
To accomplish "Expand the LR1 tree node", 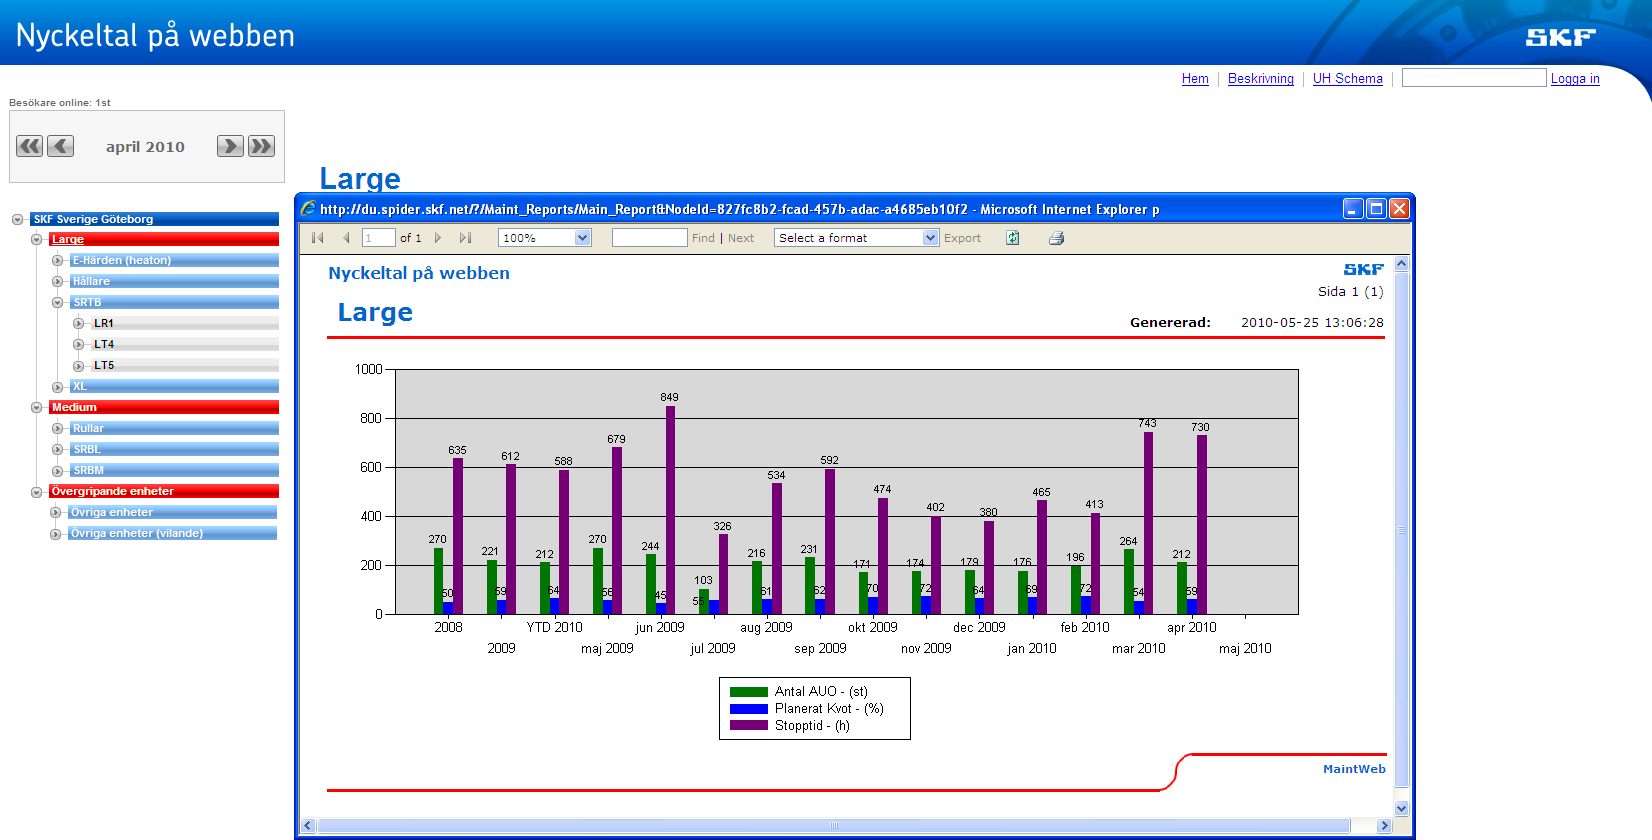I will click(78, 324).
